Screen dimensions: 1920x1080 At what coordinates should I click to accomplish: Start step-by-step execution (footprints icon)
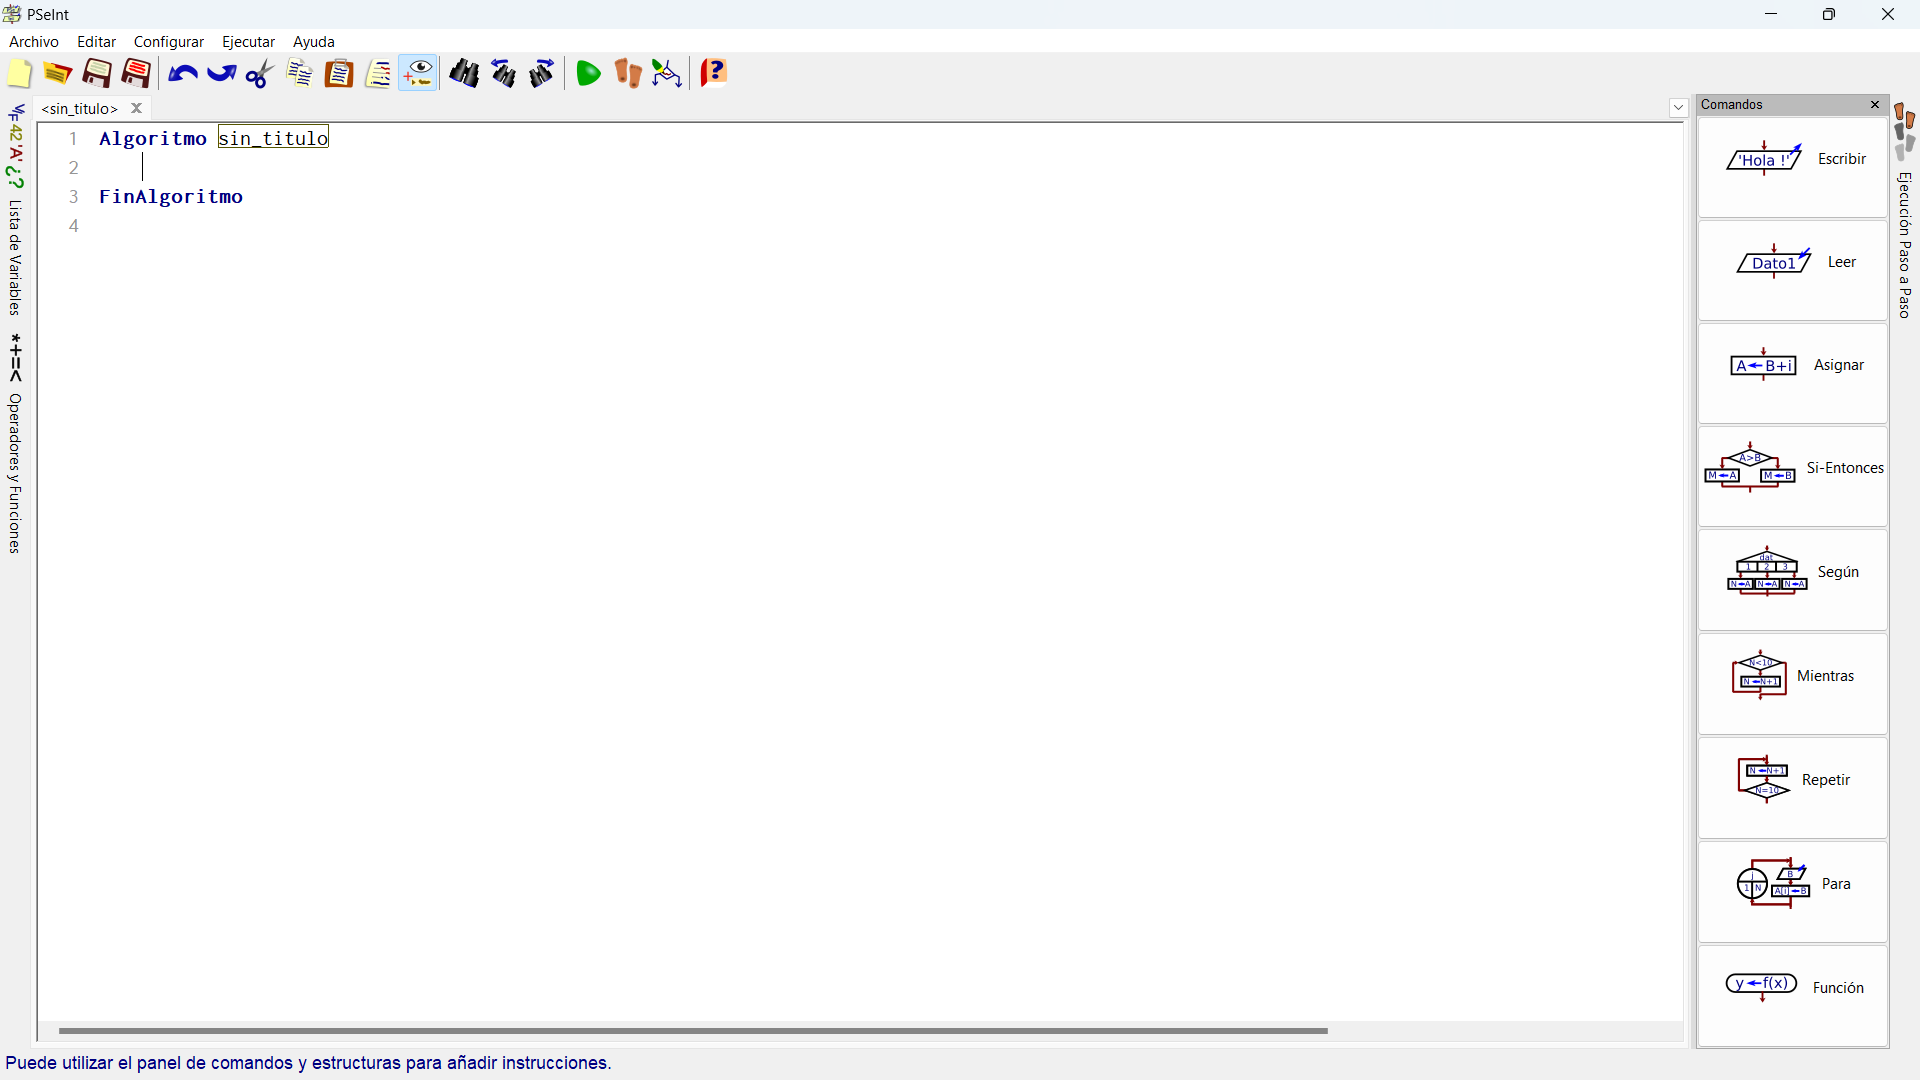pyautogui.click(x=627, y=74)
